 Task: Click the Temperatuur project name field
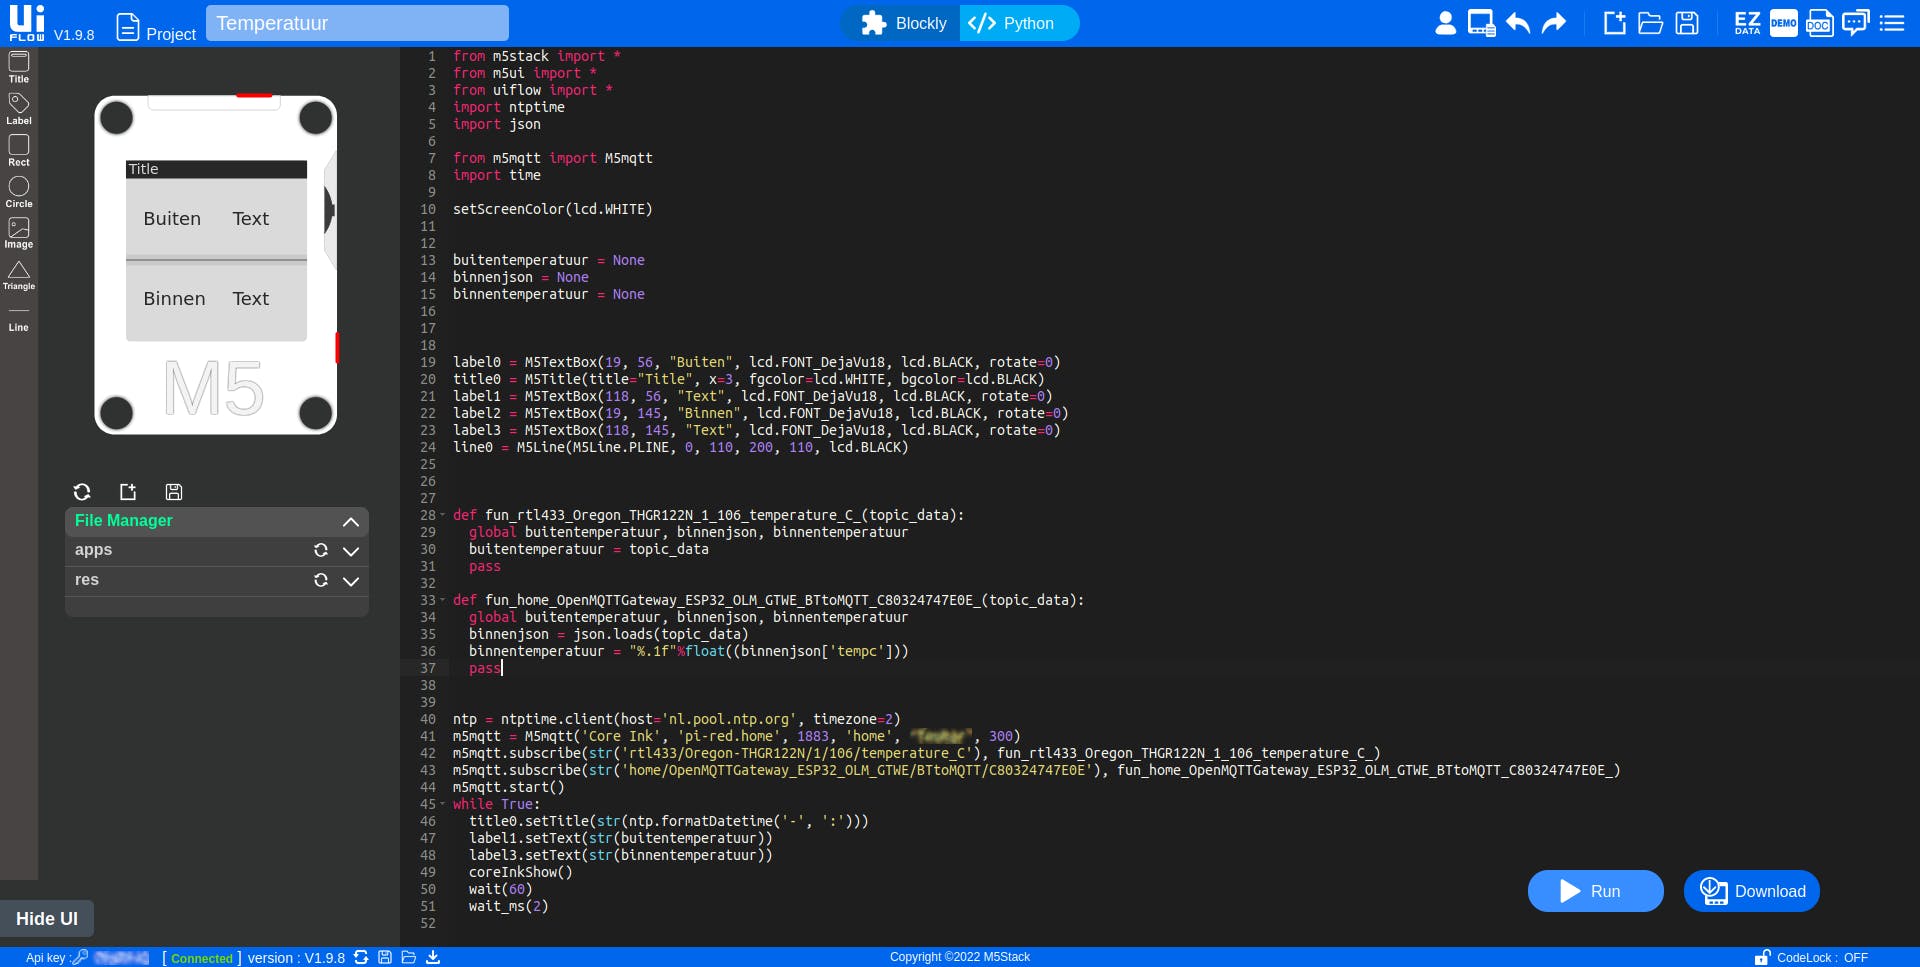357,23
